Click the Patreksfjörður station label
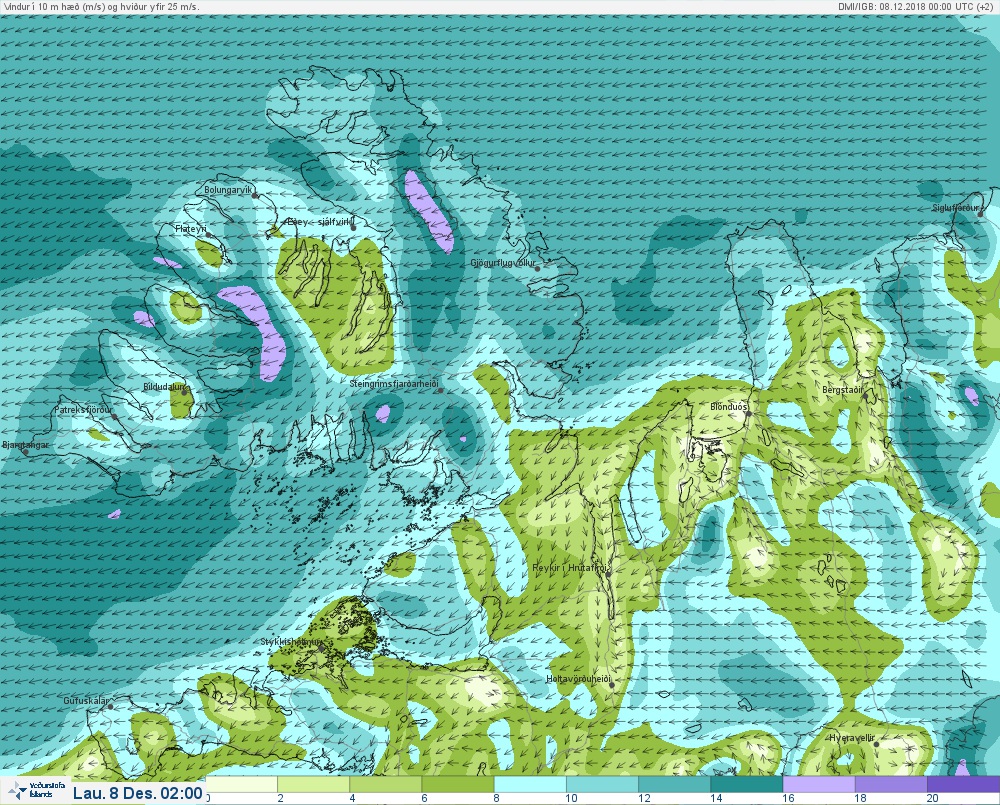1000x805 pixels. tap(83, 410)
